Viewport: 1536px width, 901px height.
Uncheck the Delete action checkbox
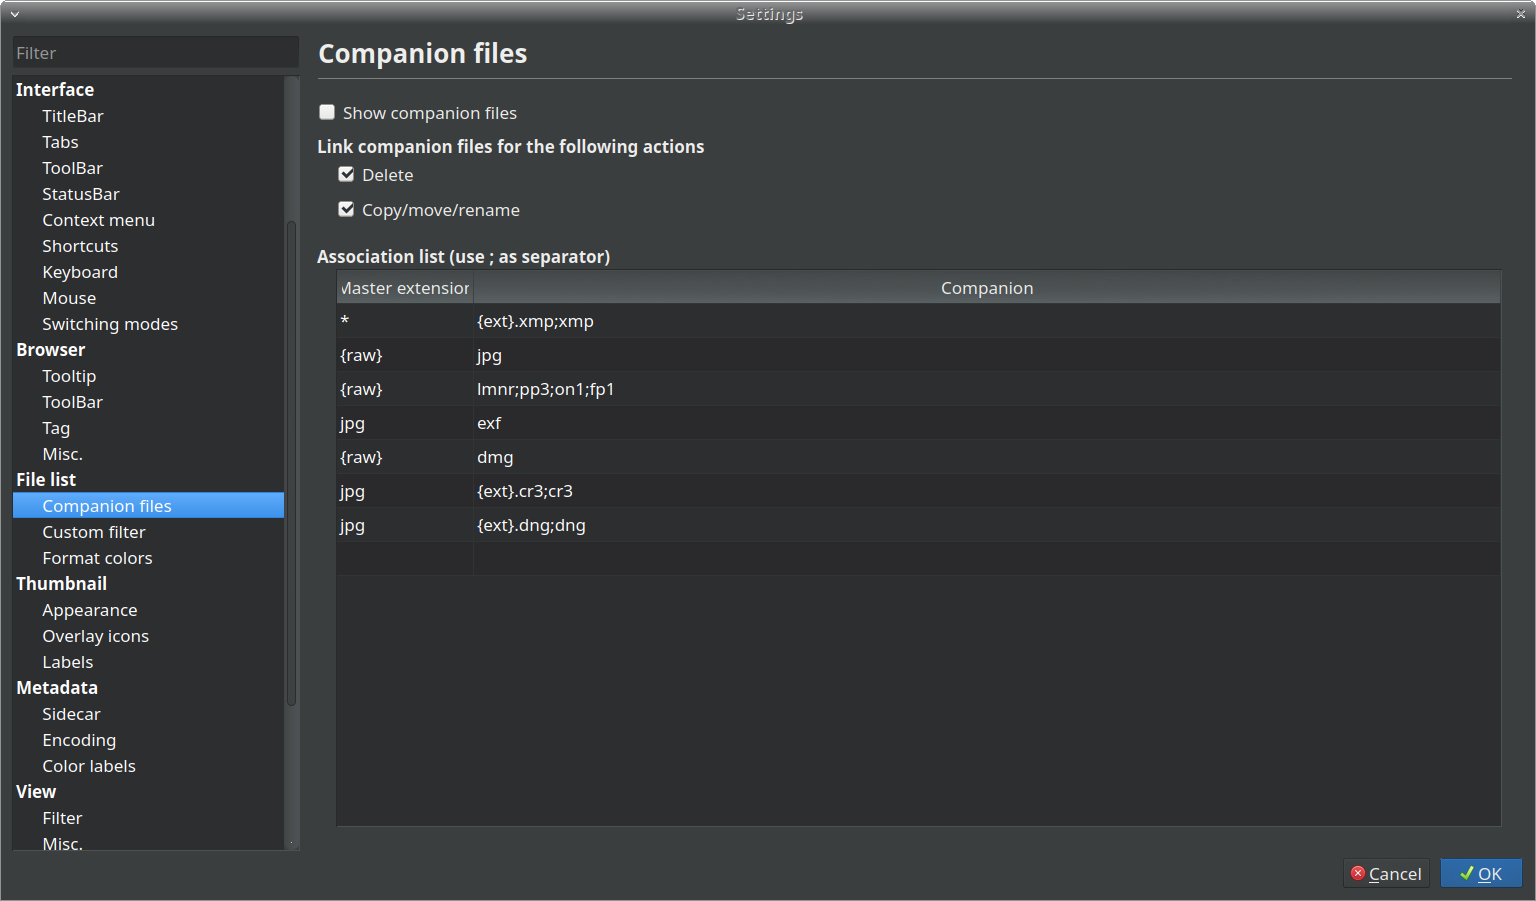point(347,175)
